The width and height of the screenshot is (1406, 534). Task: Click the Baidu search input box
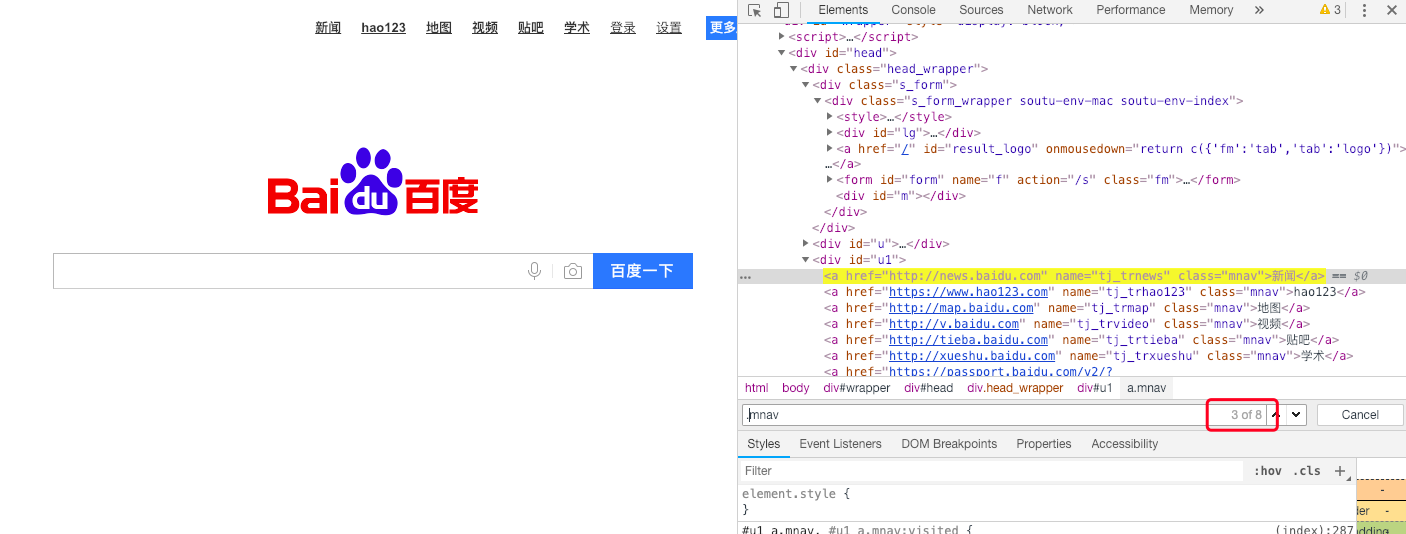click(323, 271)
